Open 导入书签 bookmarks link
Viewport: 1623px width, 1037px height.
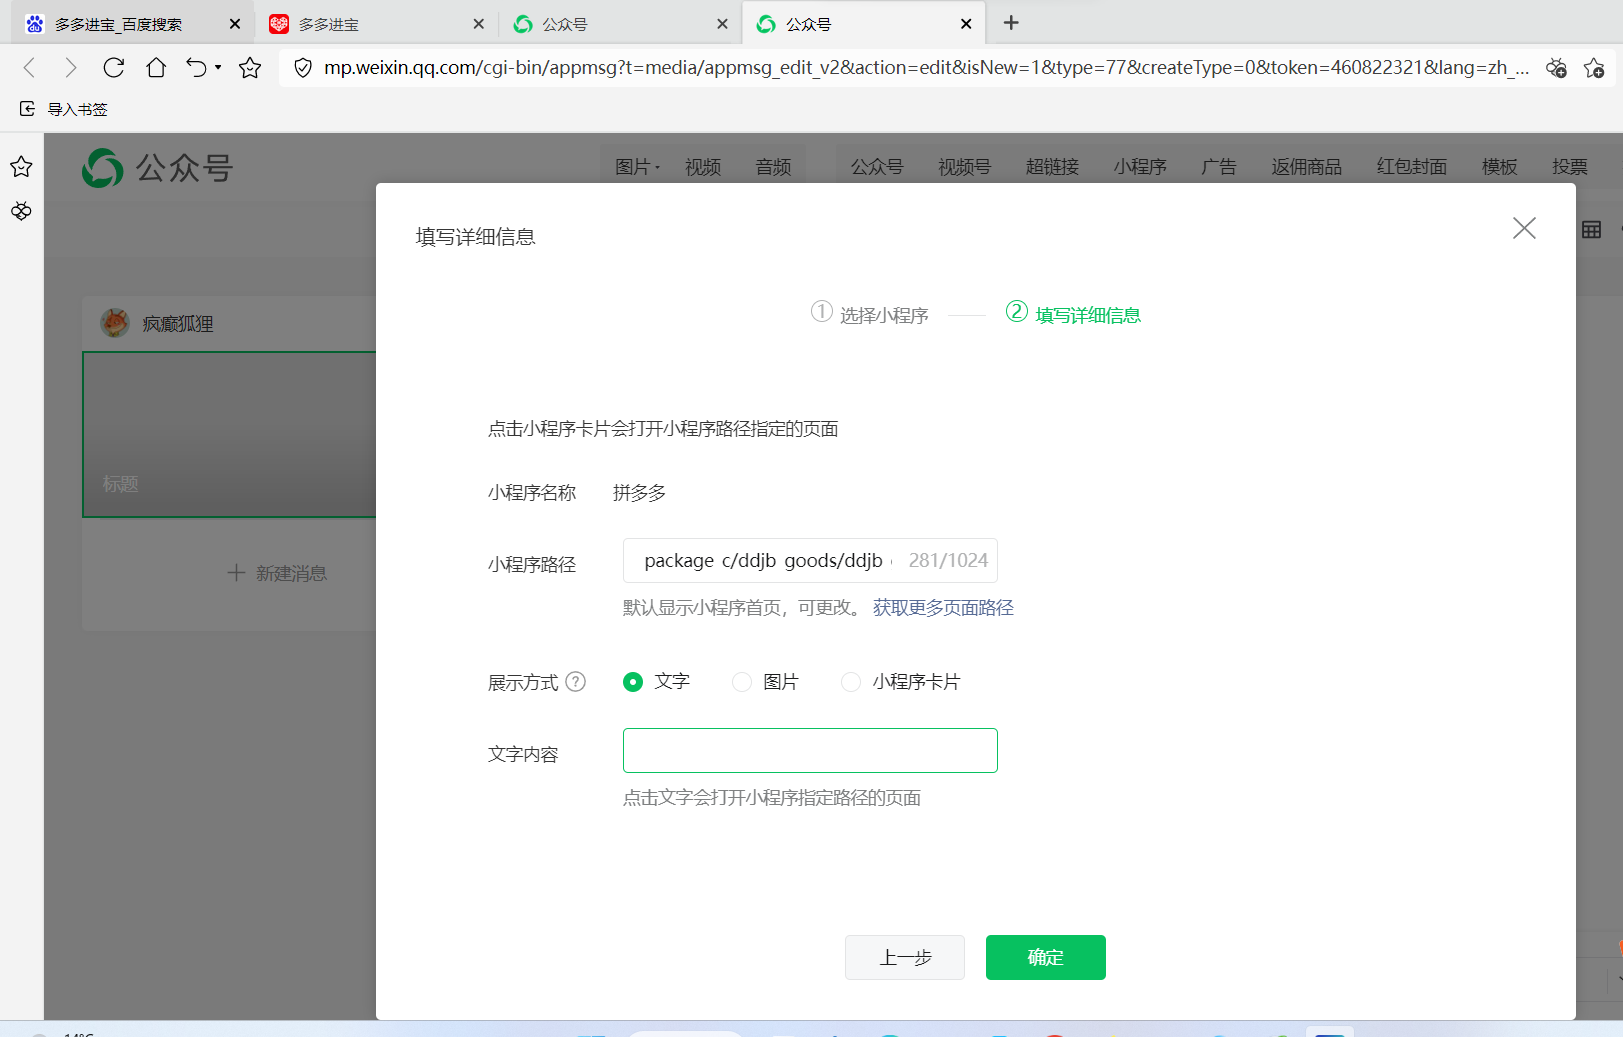pos(78,109)
